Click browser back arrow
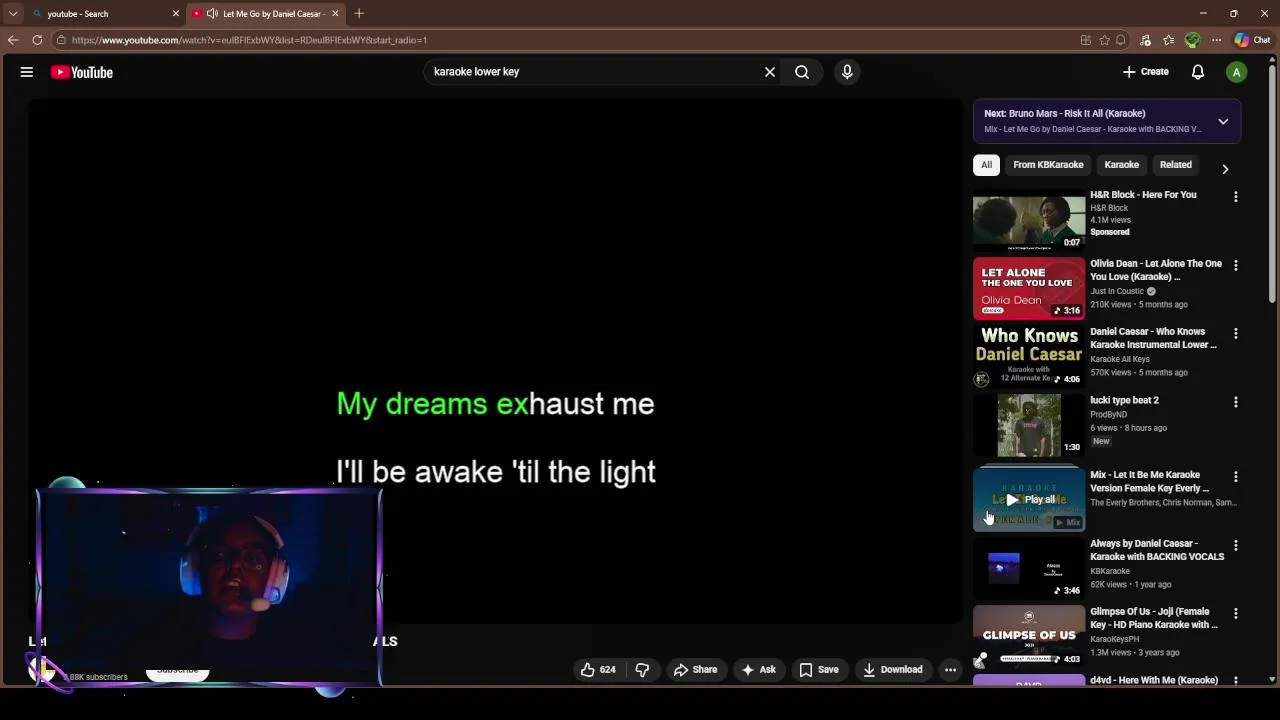Image resolution: width=1280 pixels, height=720 pixels. coord(13,40)
